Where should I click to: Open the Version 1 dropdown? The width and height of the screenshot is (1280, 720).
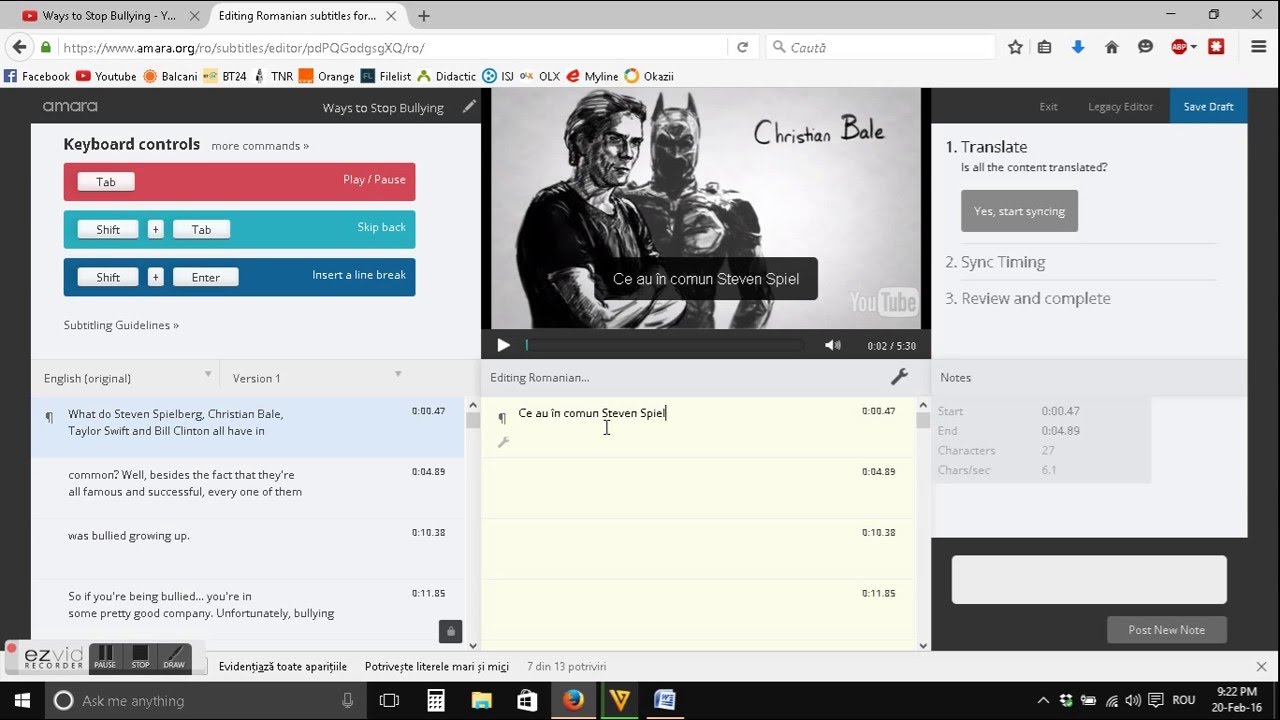(x=318, y=377)
